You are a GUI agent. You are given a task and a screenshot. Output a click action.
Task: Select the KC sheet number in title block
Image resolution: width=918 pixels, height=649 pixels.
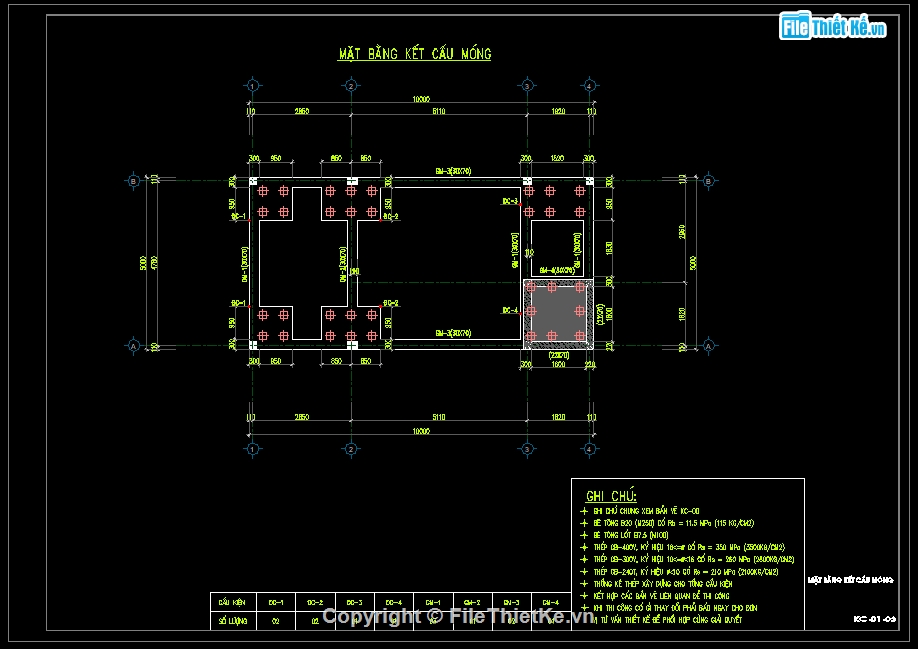[x=875, y=619]
